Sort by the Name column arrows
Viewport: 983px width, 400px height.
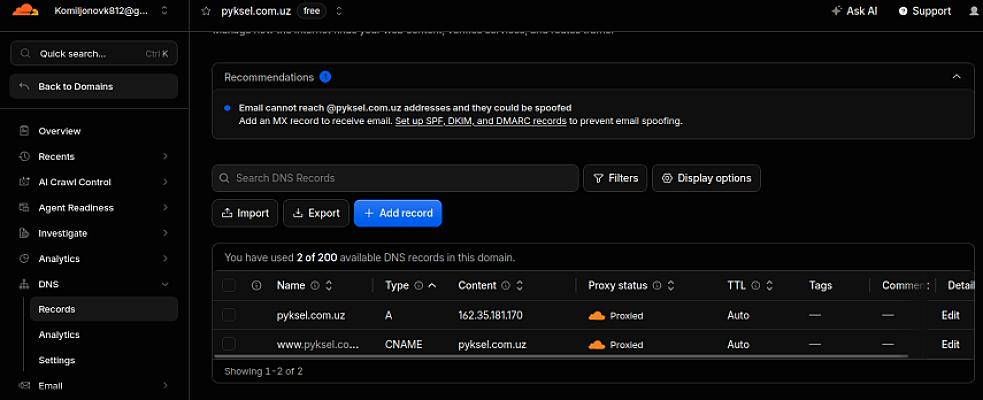pyautogui.click(x=329, y=285)
